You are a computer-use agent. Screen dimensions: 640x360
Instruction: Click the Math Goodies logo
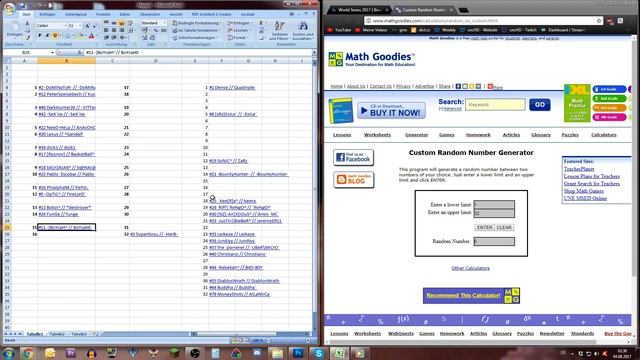[372, 59]
